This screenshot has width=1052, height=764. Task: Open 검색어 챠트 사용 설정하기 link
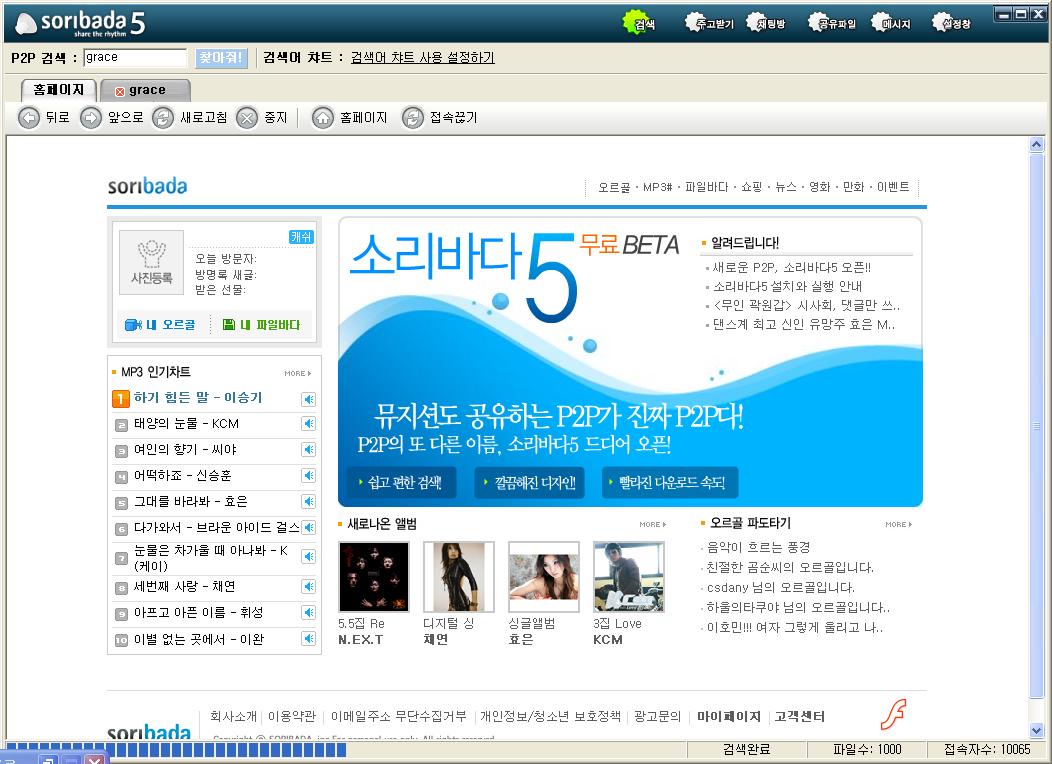(x=423, y=58)
